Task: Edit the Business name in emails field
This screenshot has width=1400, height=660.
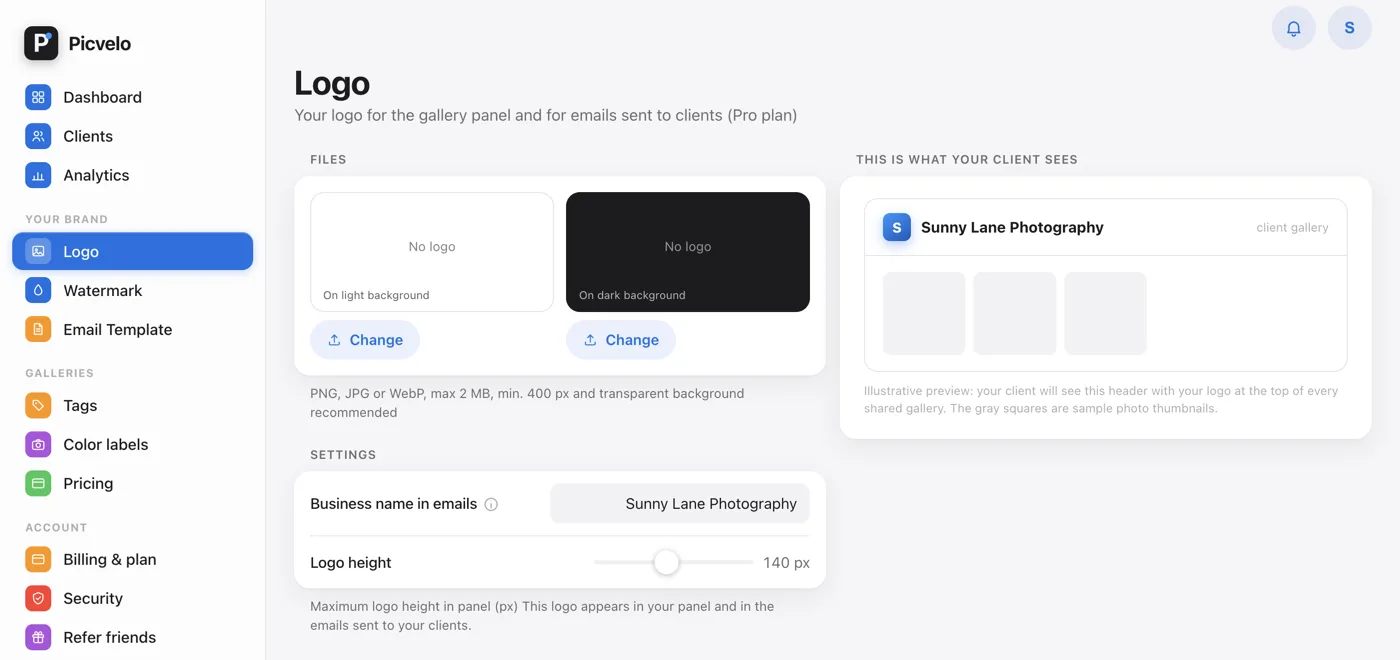Action: point(680,504)
